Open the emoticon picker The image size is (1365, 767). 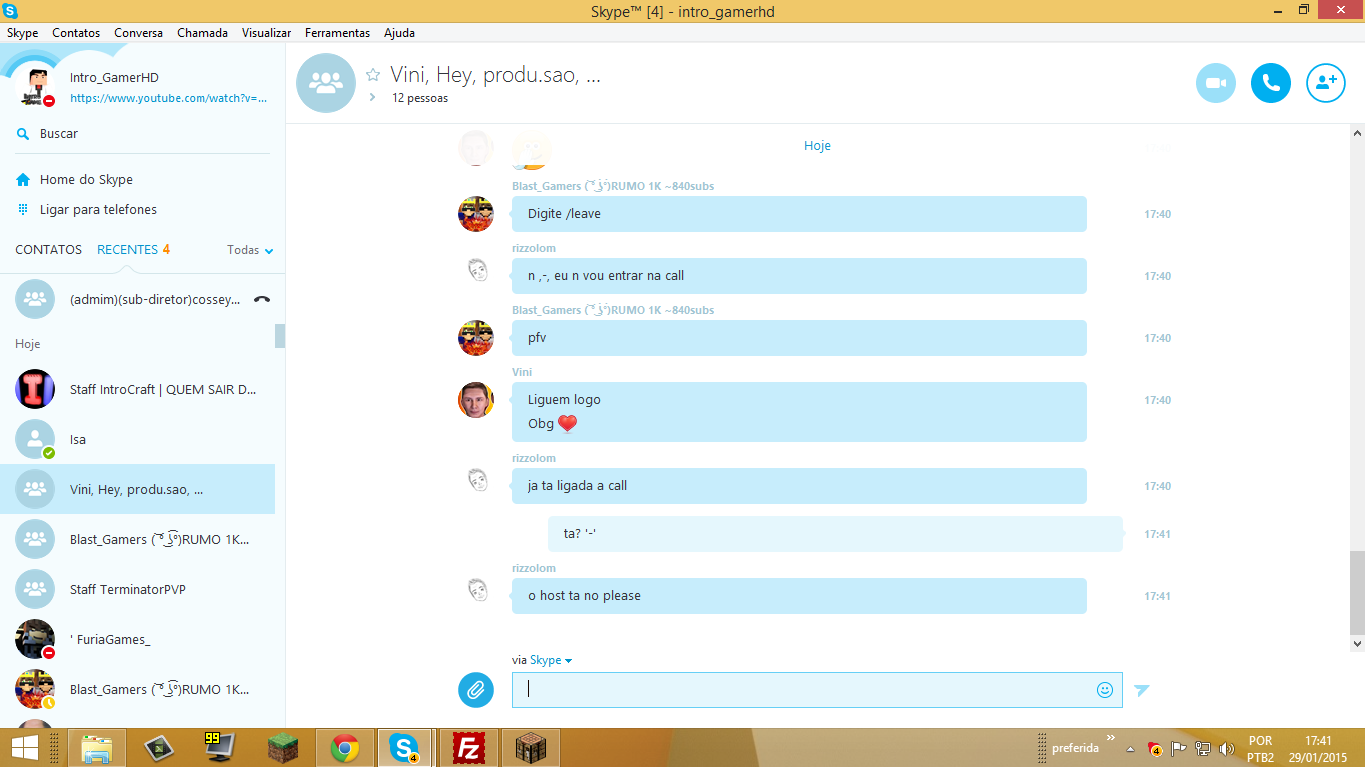click(1105, 690)
